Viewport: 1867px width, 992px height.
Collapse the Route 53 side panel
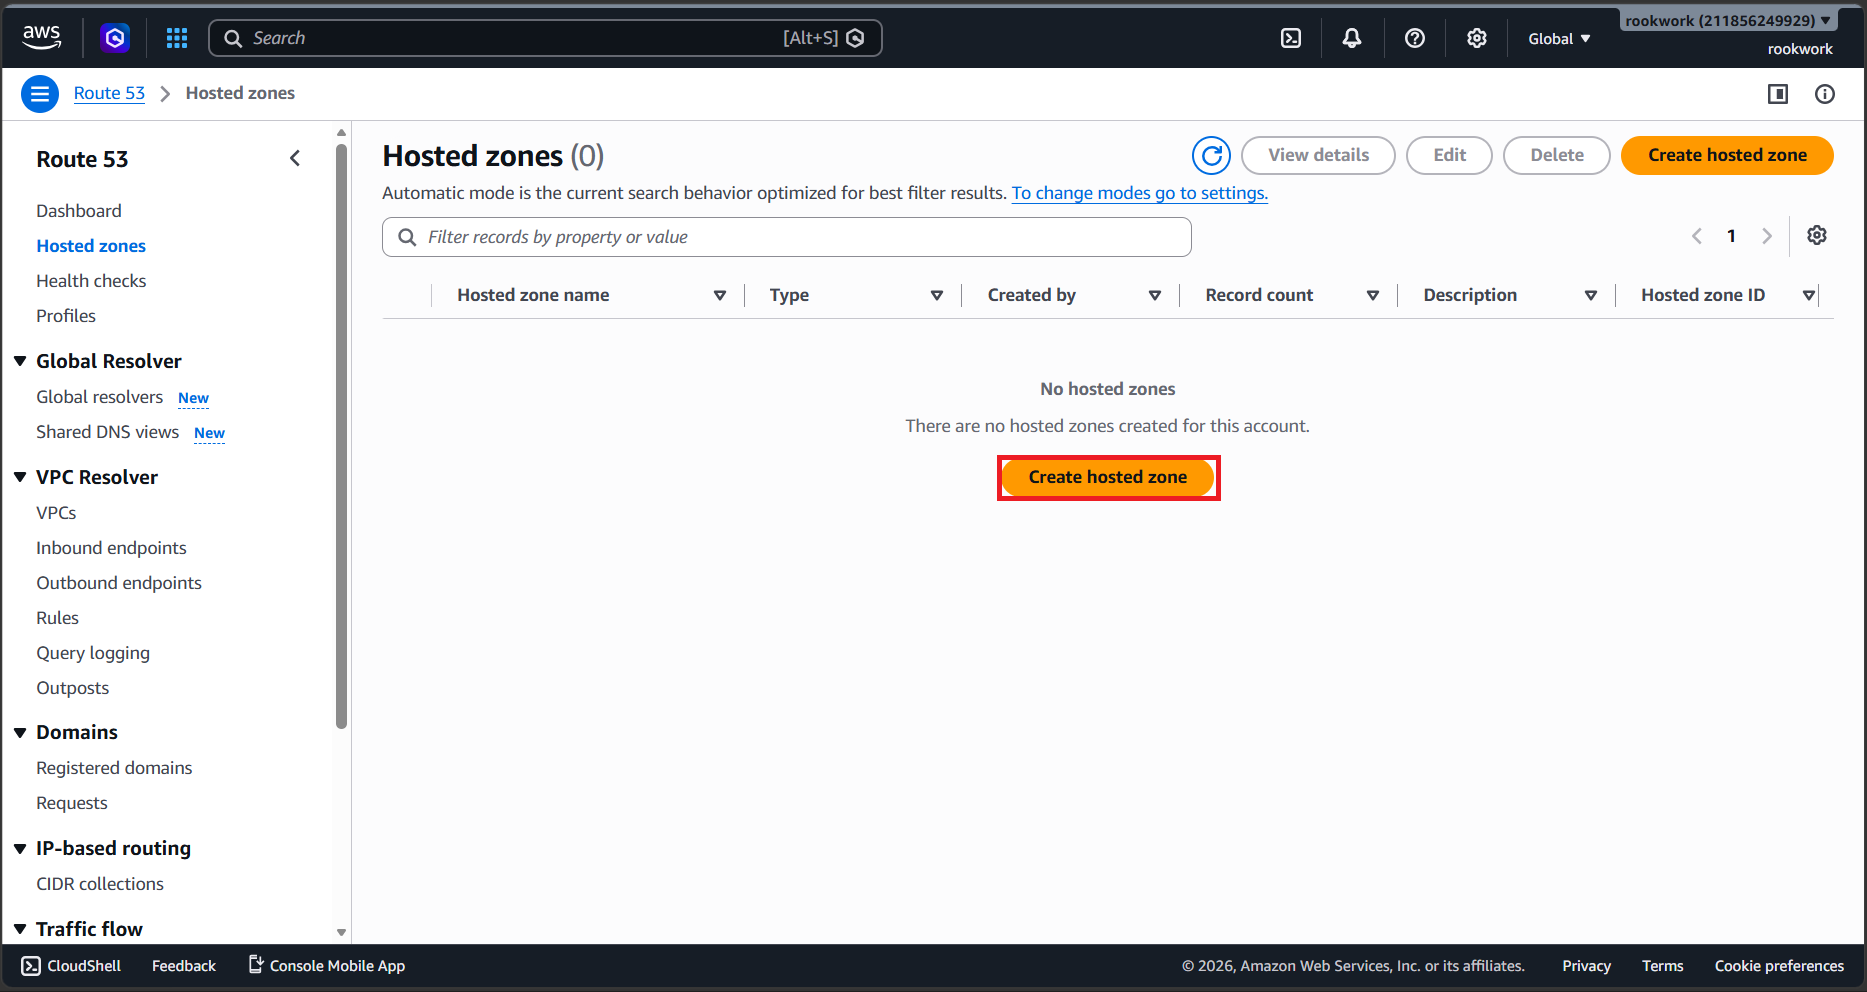pyautogui.click(x=295, y=158)
